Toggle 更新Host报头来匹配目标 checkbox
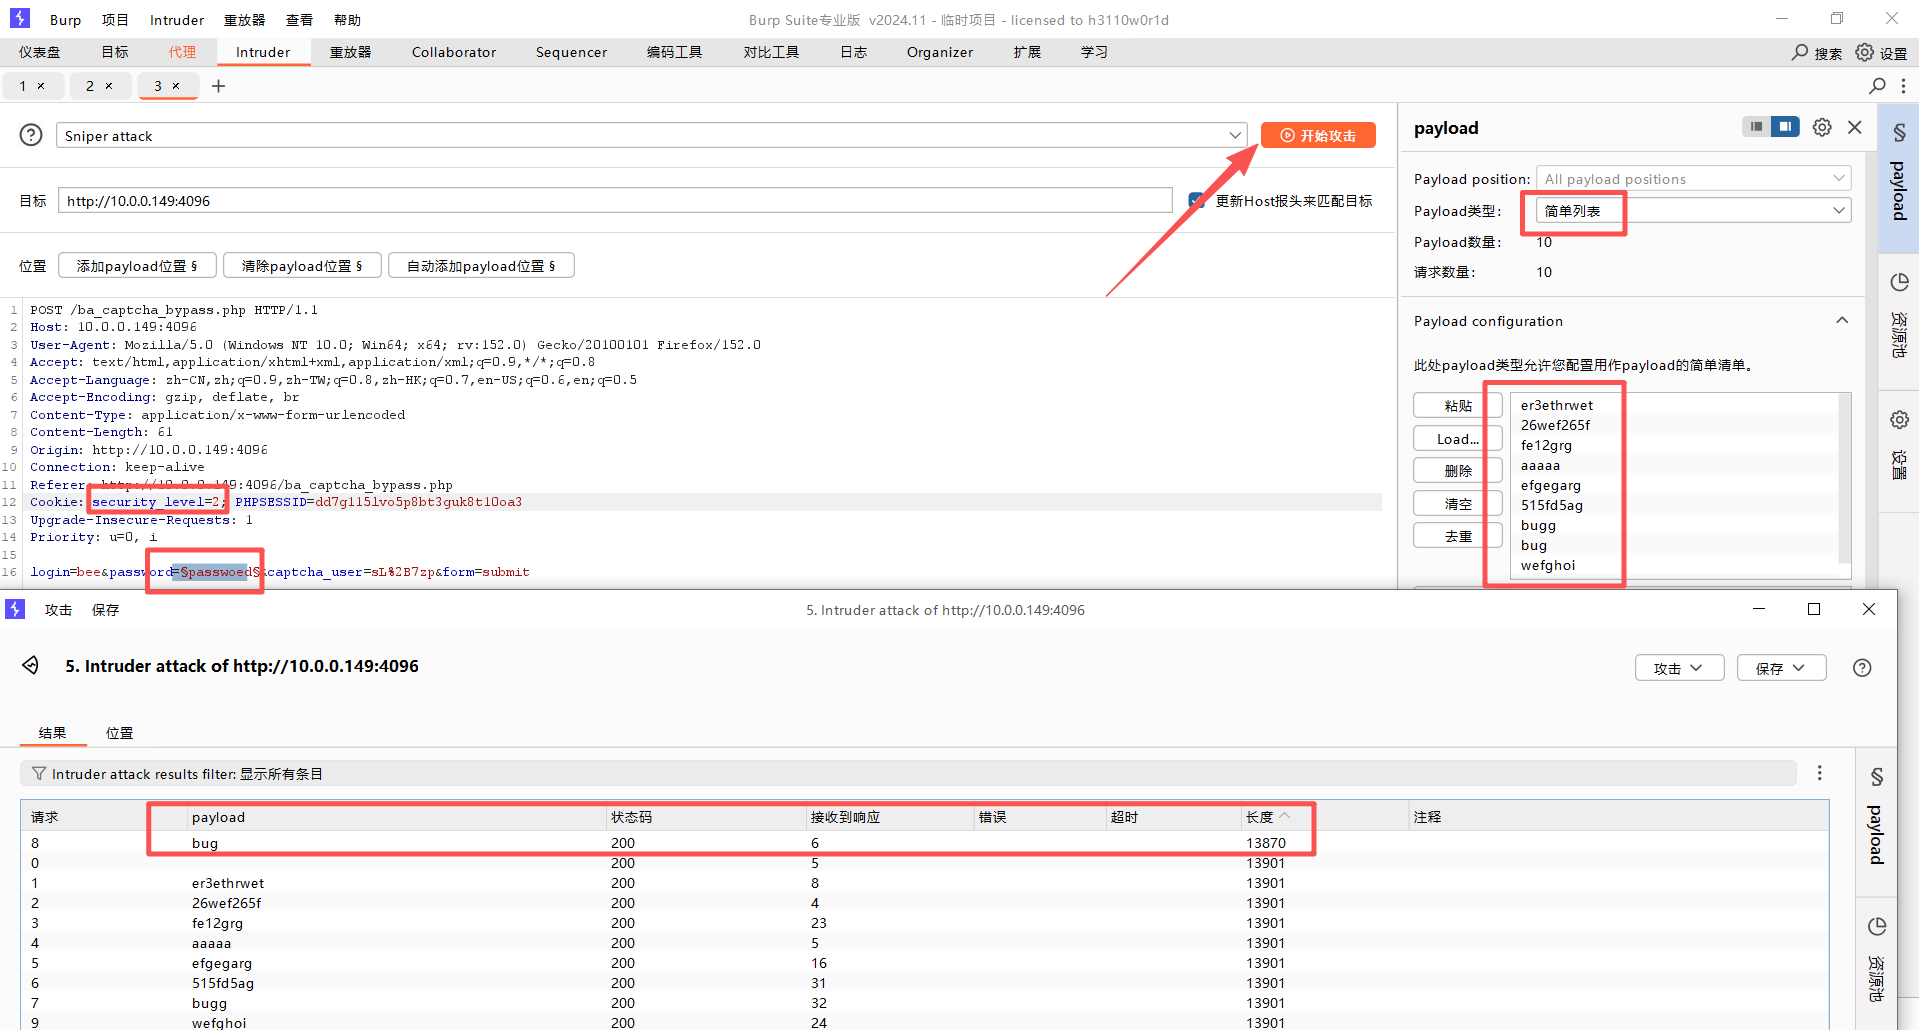Screen dimensions: 1920x1030 click(1196, 201)
